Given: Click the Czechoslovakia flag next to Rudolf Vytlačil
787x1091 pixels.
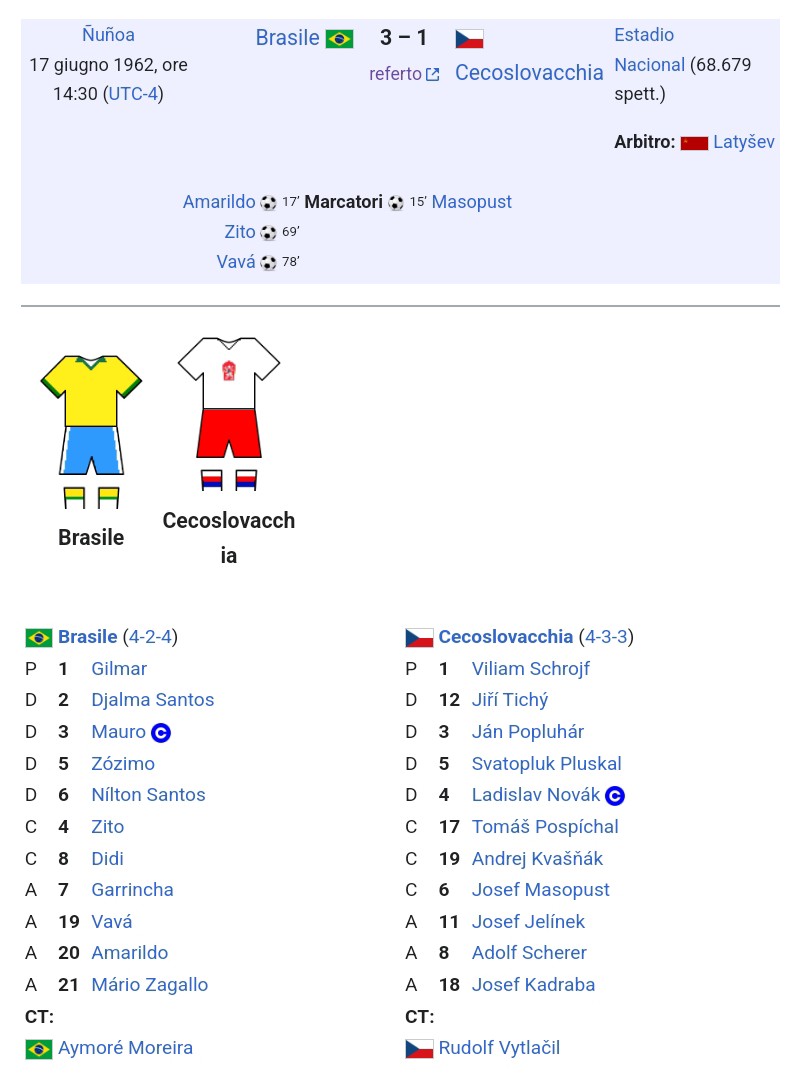Looking at the screenshot, I should click(x=419, y=1049).
